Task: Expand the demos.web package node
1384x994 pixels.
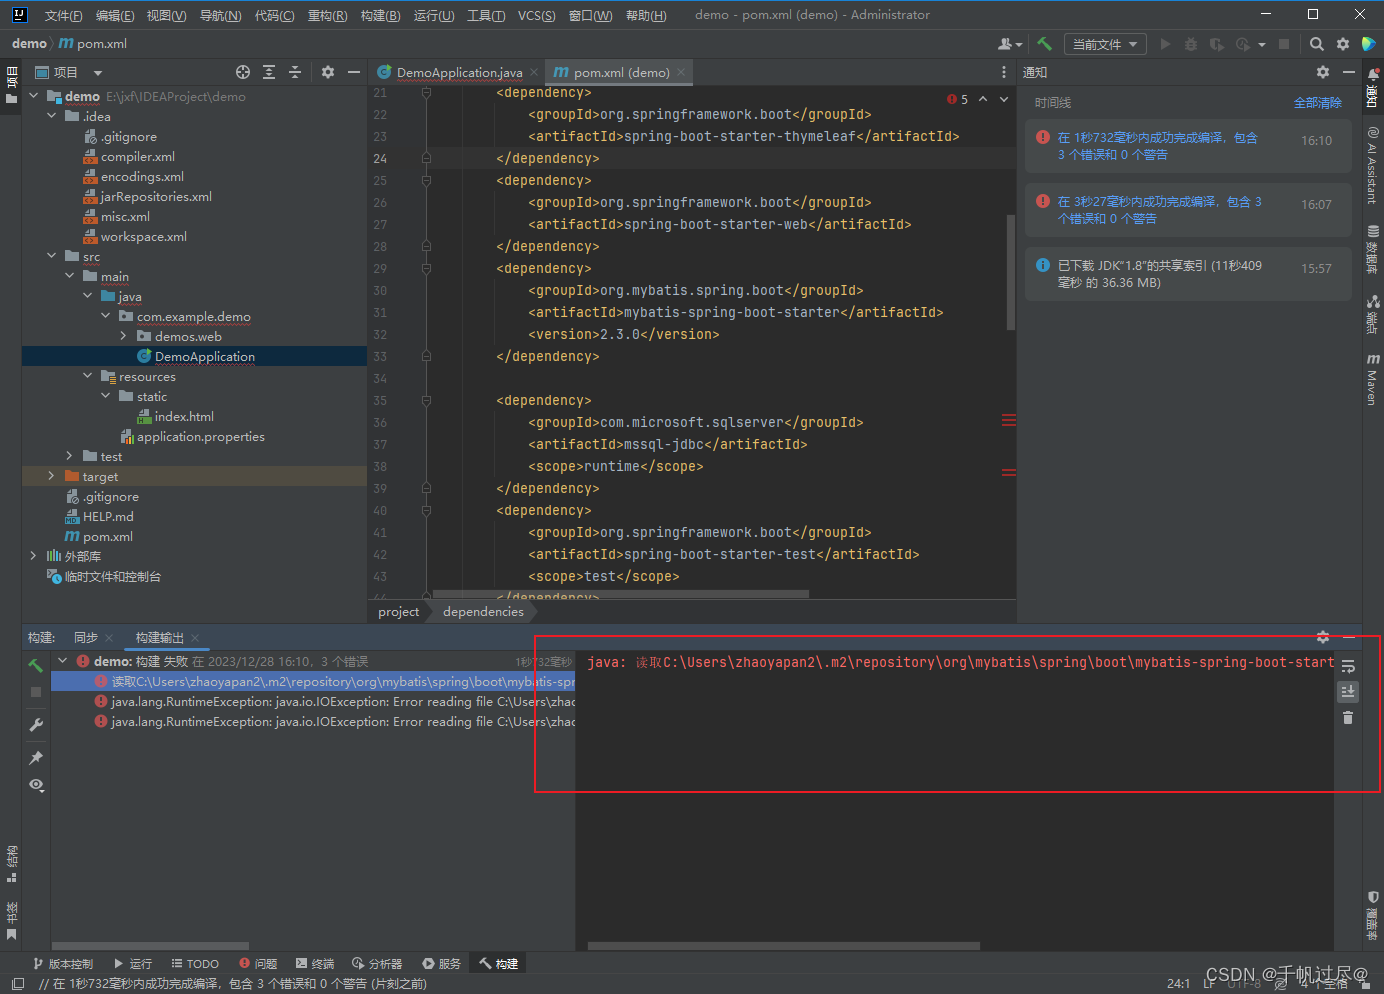Action: pyautogui.click(x=124, y=336)
